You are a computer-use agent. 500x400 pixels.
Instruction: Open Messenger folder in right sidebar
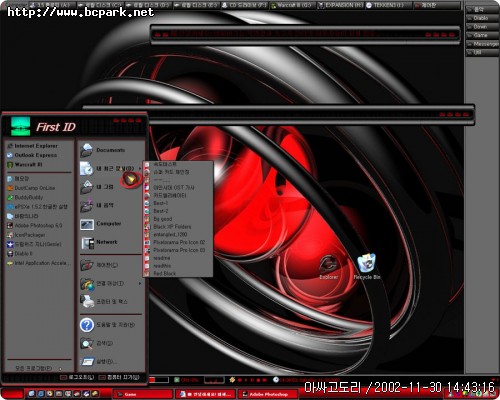coord(482,44)
